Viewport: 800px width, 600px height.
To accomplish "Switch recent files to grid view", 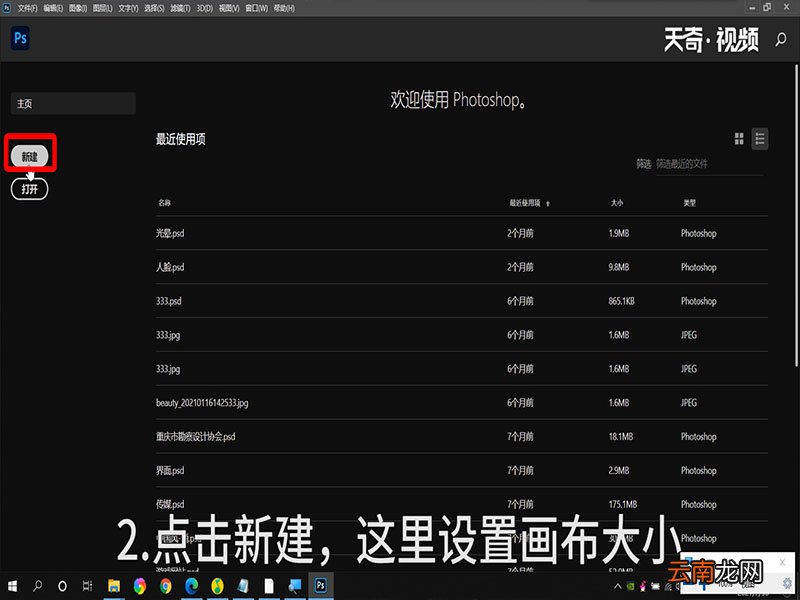I will tap(739, 139).
